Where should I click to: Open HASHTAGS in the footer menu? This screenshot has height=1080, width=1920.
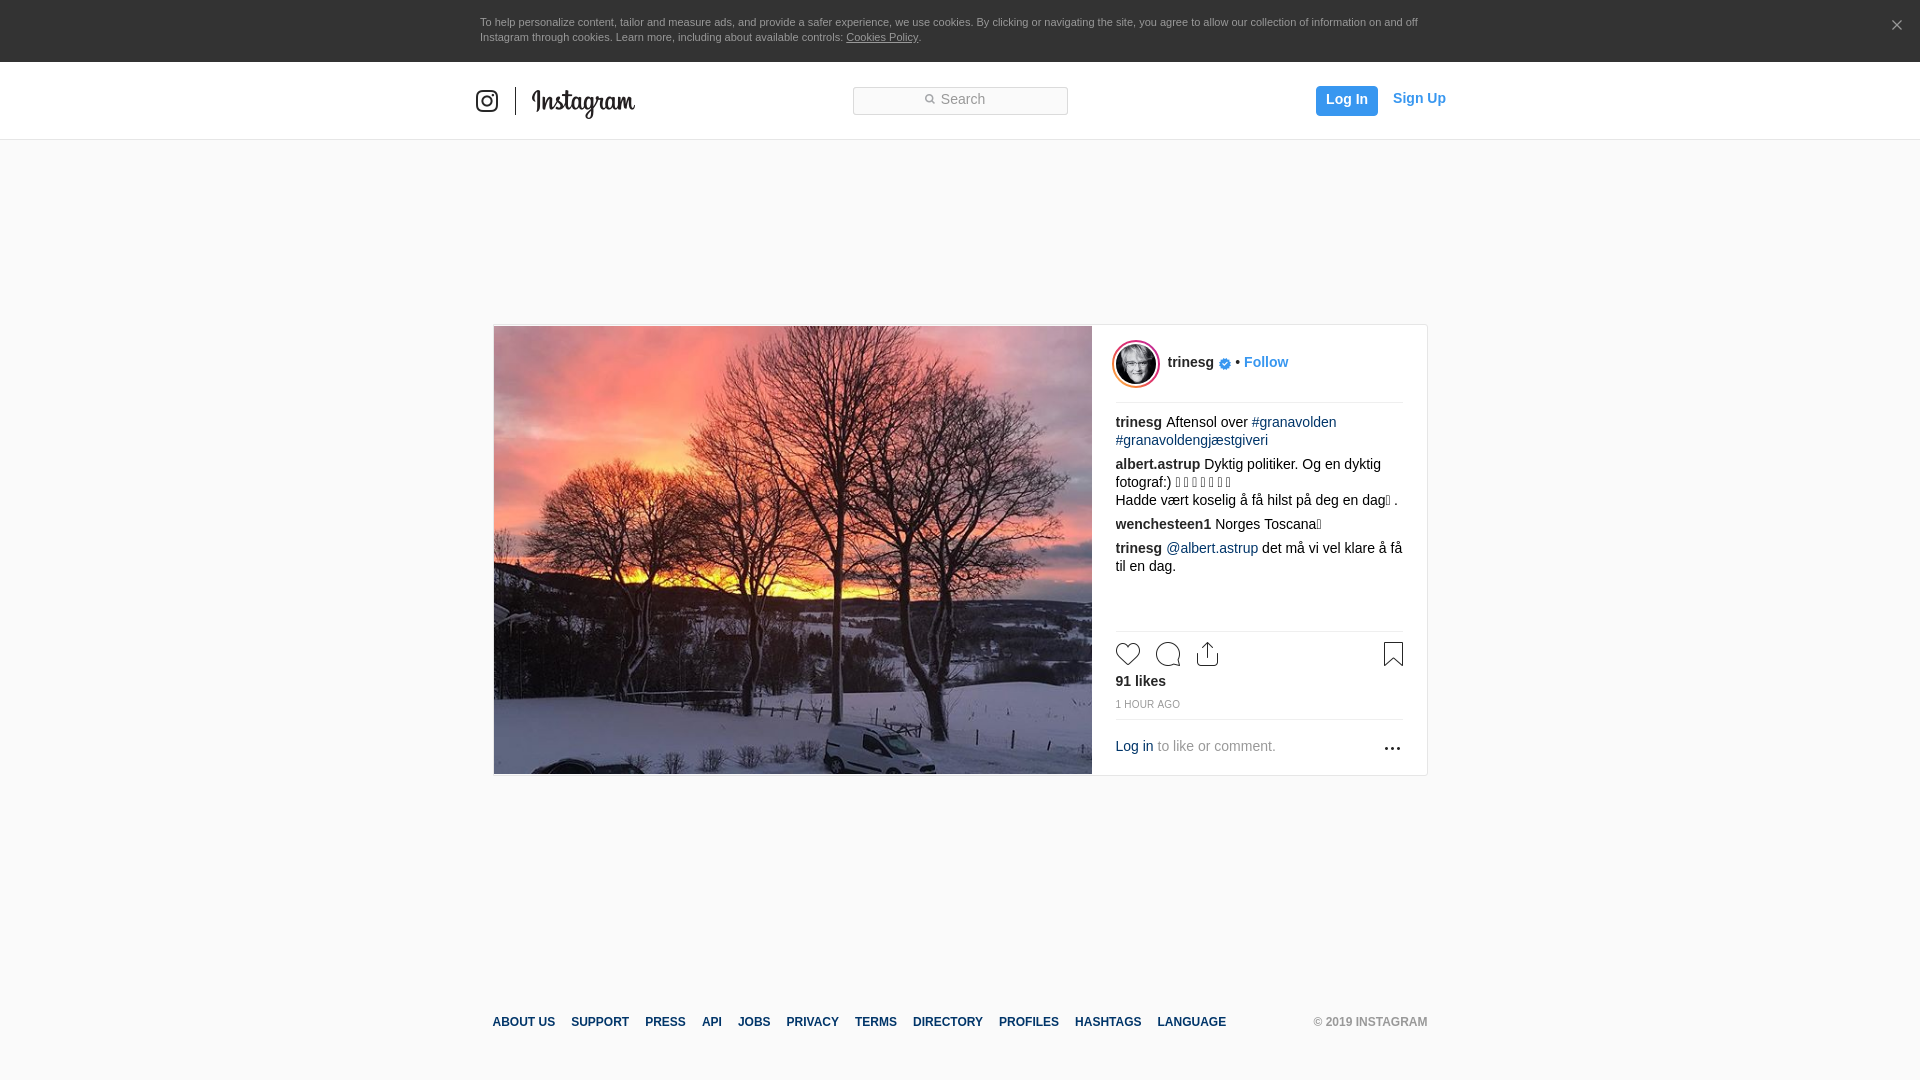tap(1108, 1022)
